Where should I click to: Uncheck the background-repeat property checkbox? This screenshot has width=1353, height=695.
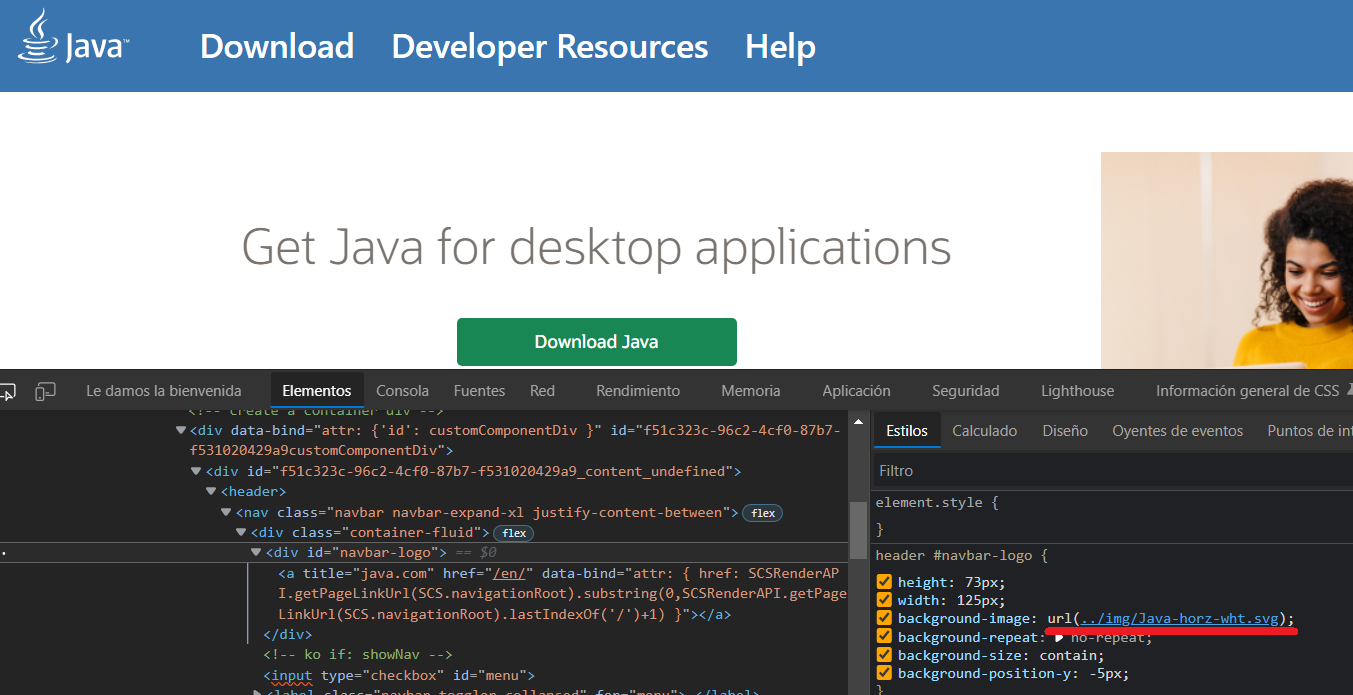click(884, 637)
